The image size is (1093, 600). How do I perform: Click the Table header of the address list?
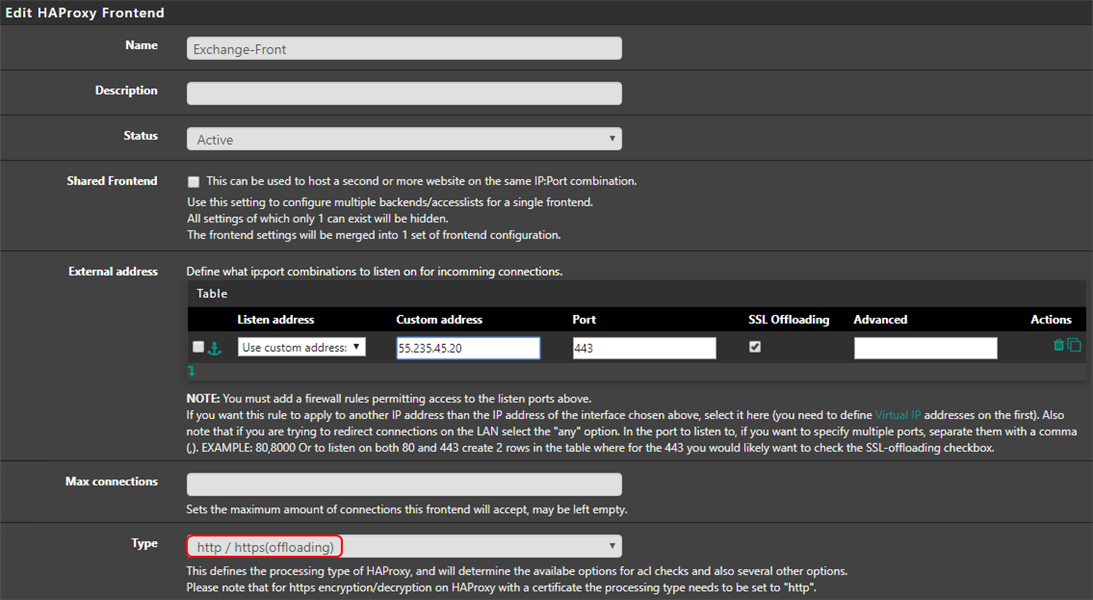[x=212, y=294]
